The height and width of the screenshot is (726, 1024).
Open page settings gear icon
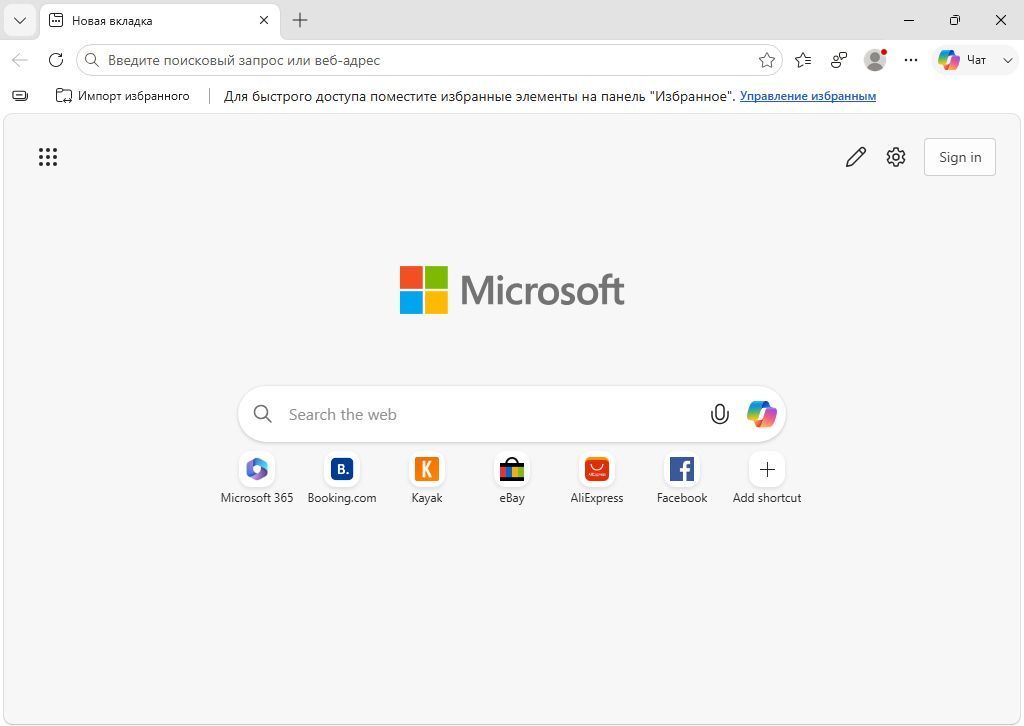pos(896,157)
